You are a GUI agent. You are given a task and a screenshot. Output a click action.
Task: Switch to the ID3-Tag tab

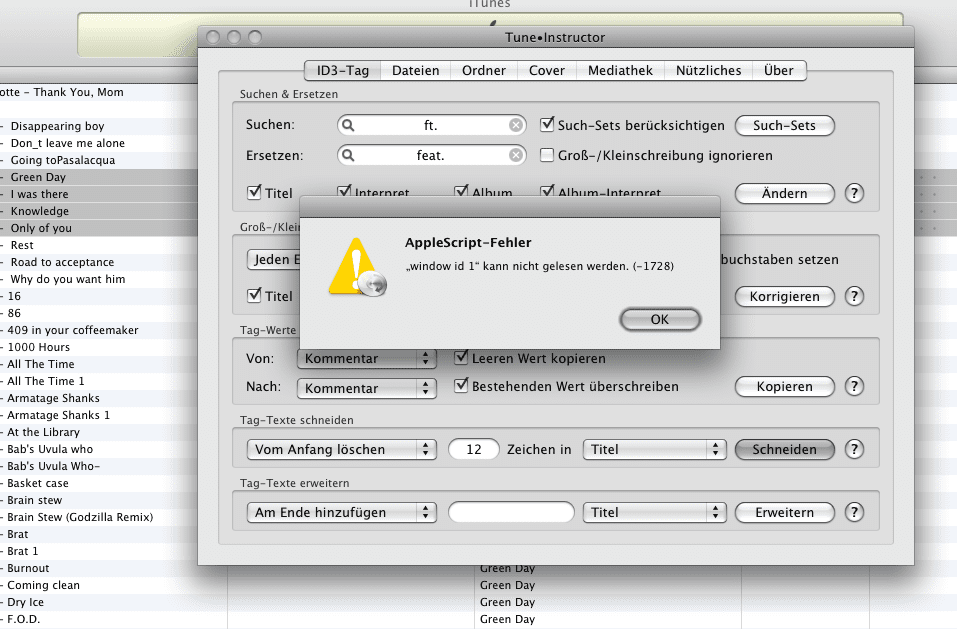pyautogui.click(x=342, y=71)
